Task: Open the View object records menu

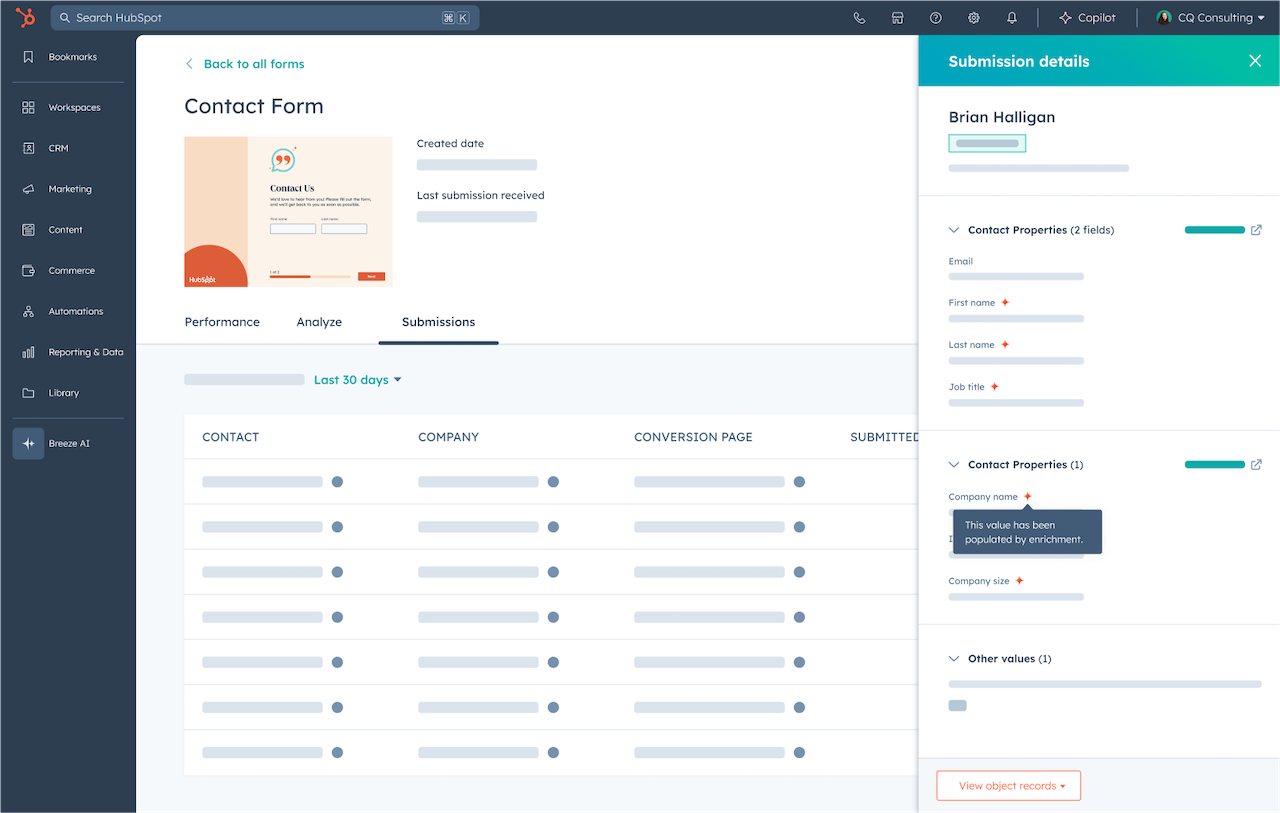Action: click(1008, 785)
